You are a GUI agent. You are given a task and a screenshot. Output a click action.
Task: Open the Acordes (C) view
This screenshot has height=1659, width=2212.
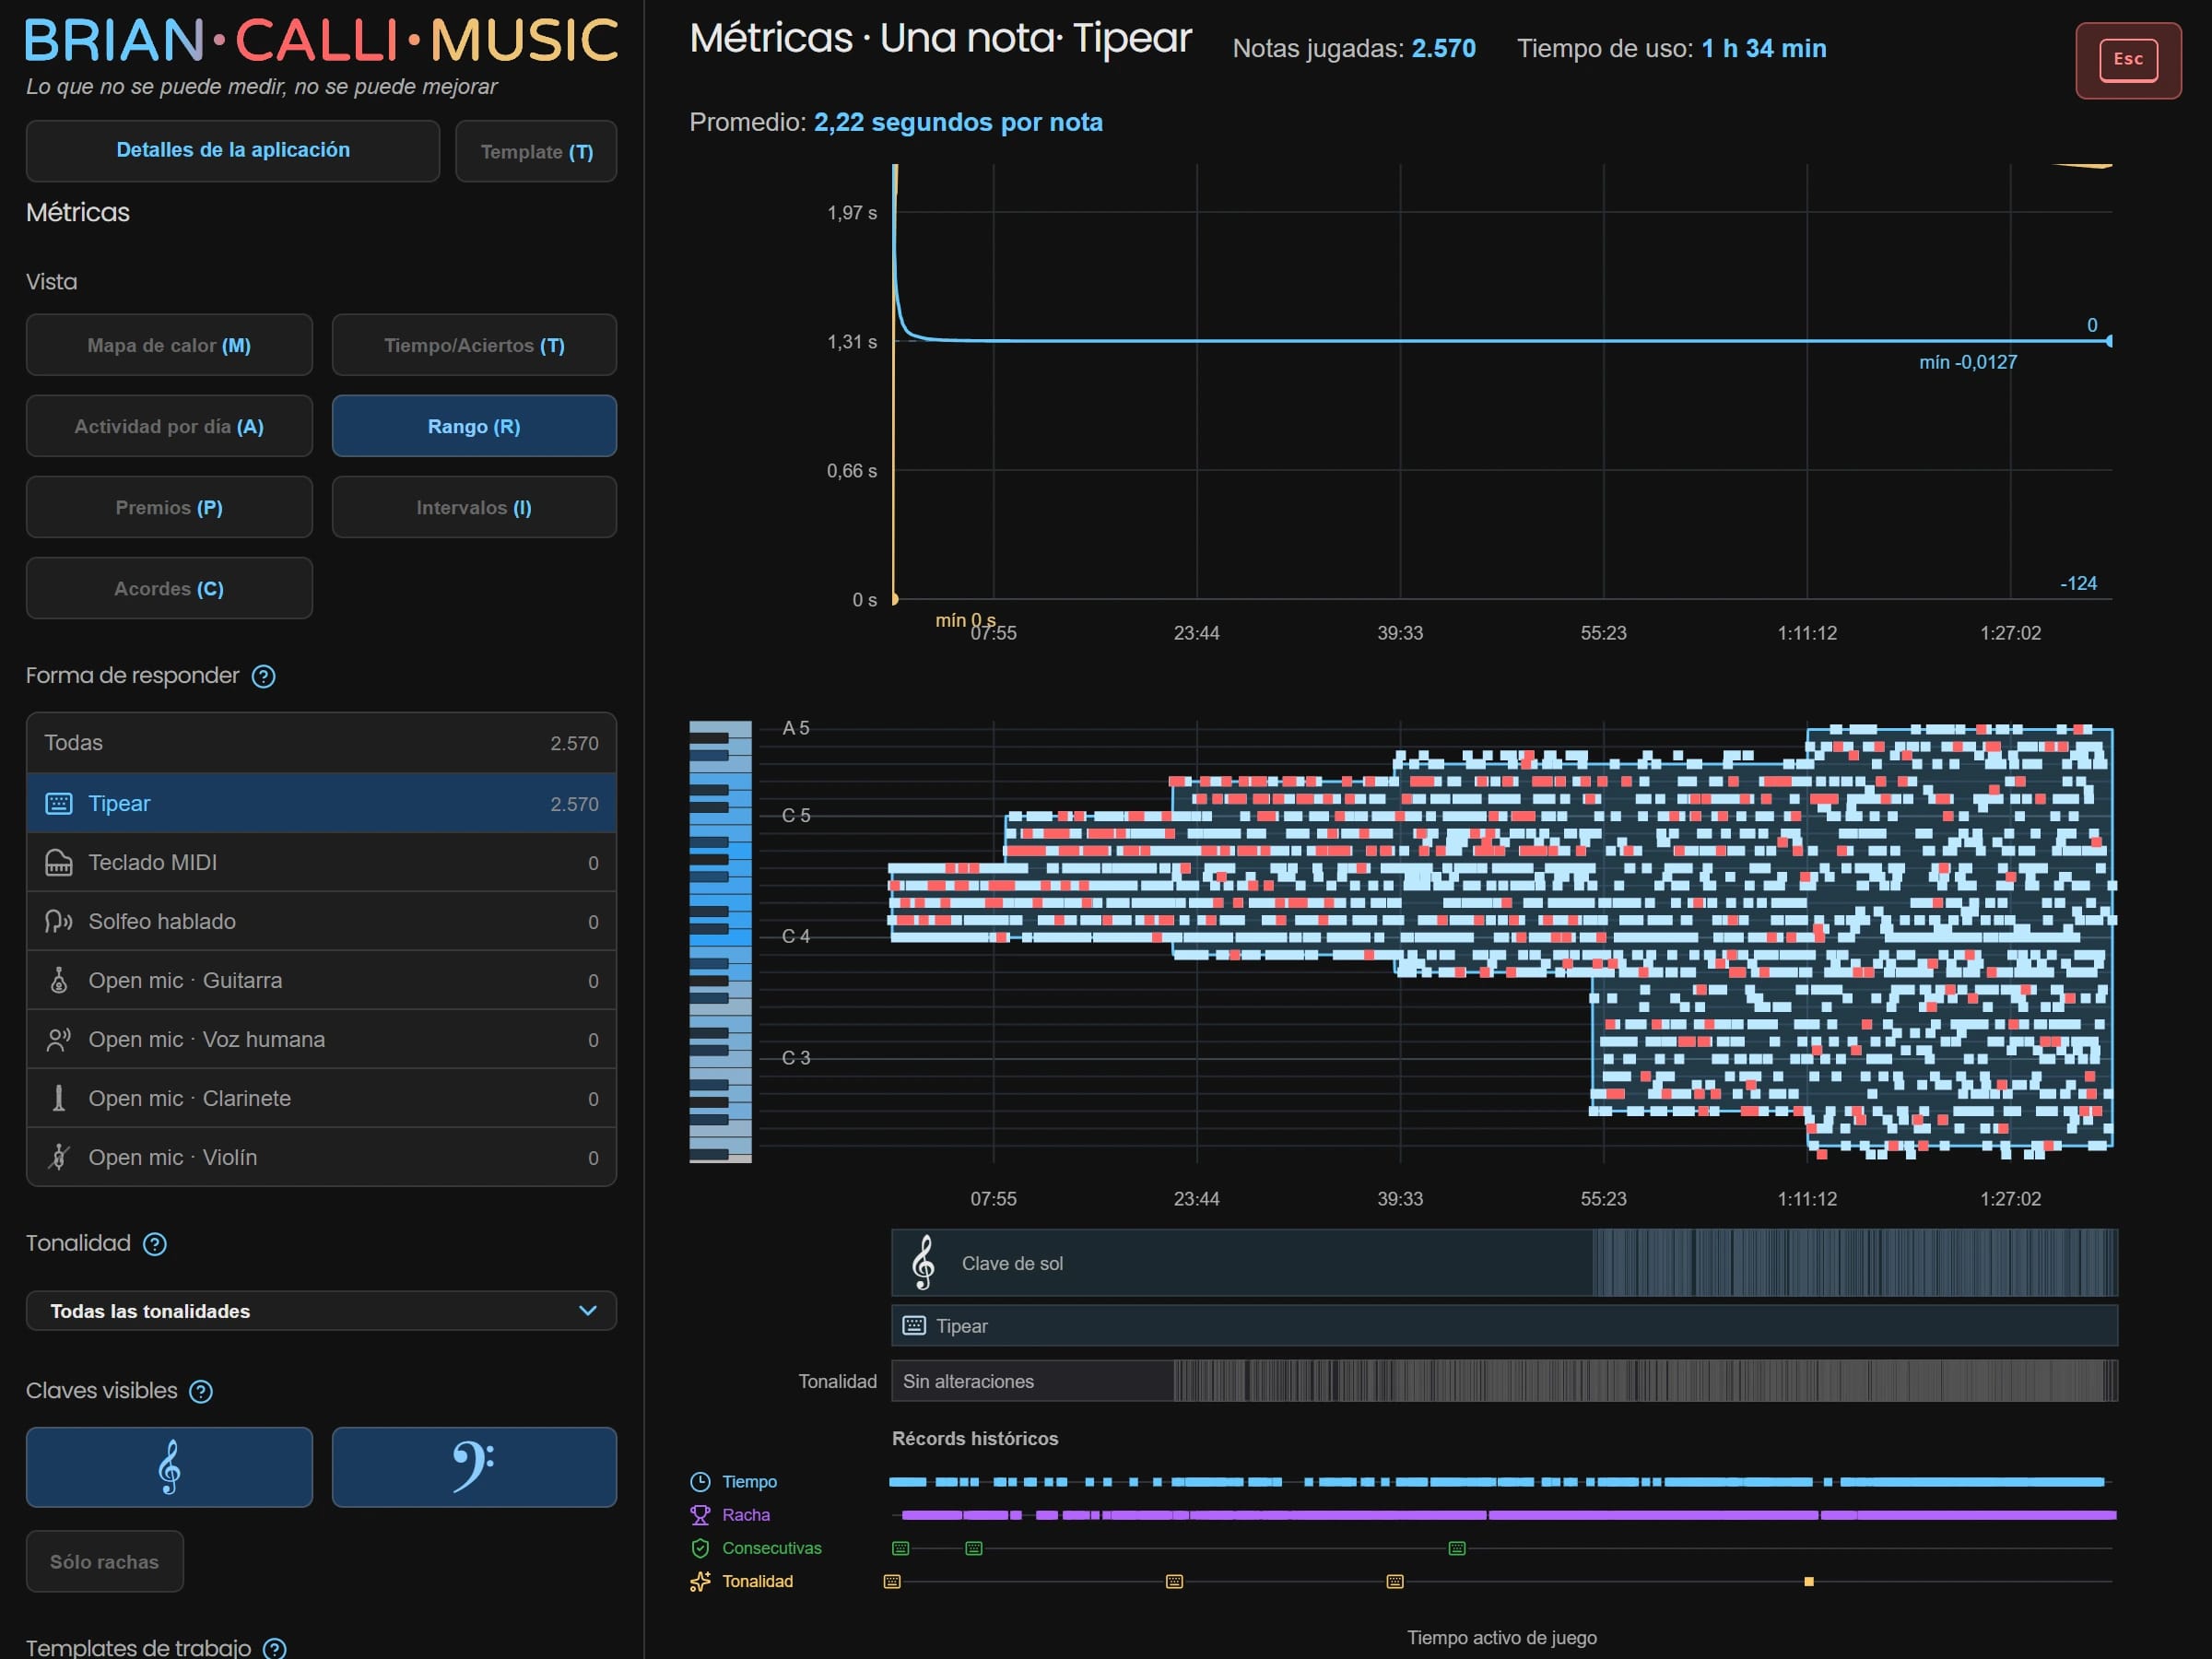tap(169, 588)
